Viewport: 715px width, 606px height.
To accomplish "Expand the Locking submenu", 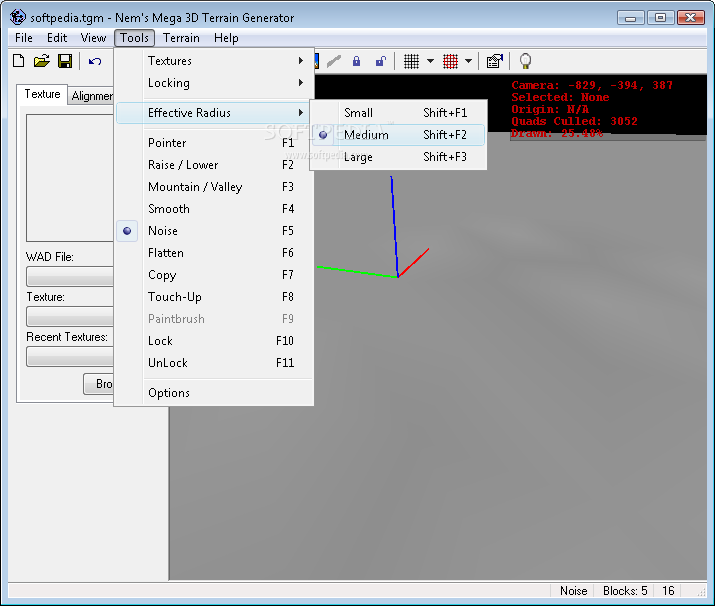I will (214, 83).
